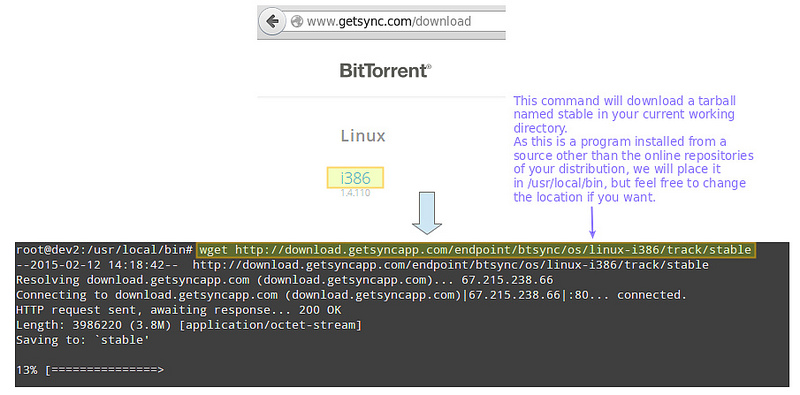Click the Saving to 'stable' line

click(83, 340)
